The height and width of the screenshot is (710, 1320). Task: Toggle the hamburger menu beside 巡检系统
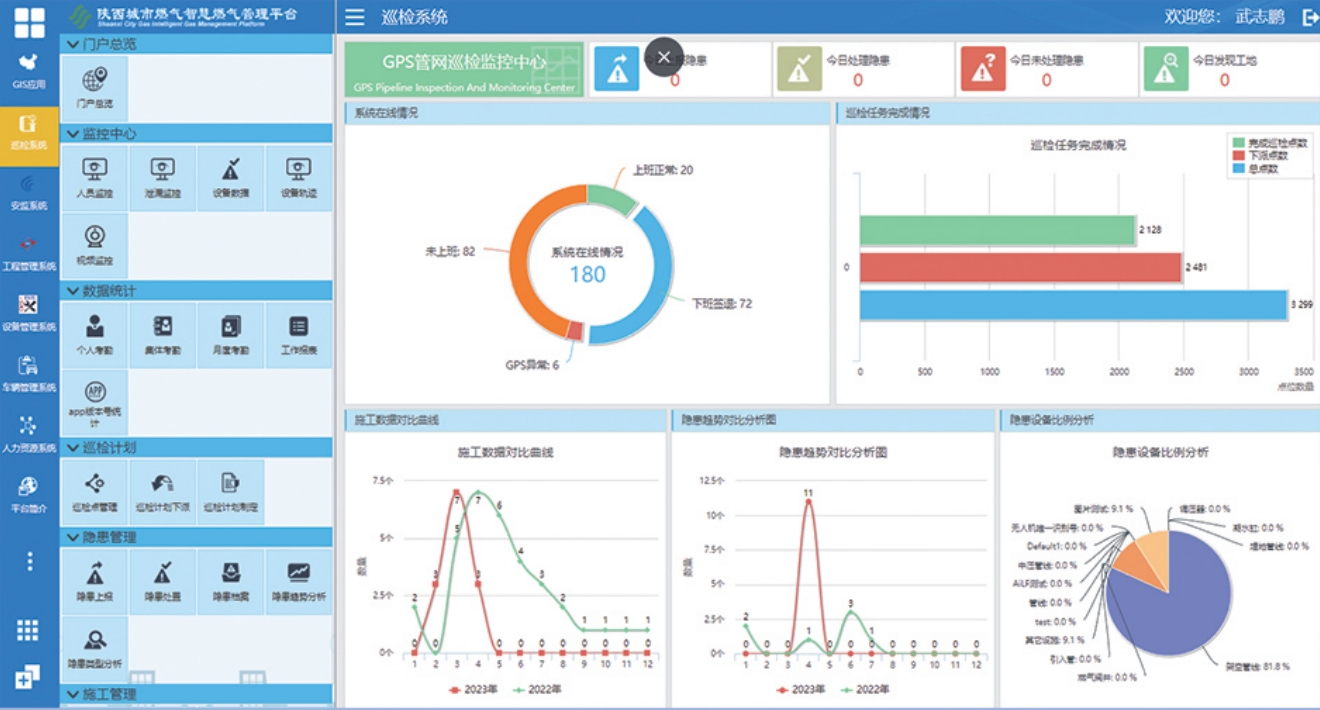tap(355, 17)
